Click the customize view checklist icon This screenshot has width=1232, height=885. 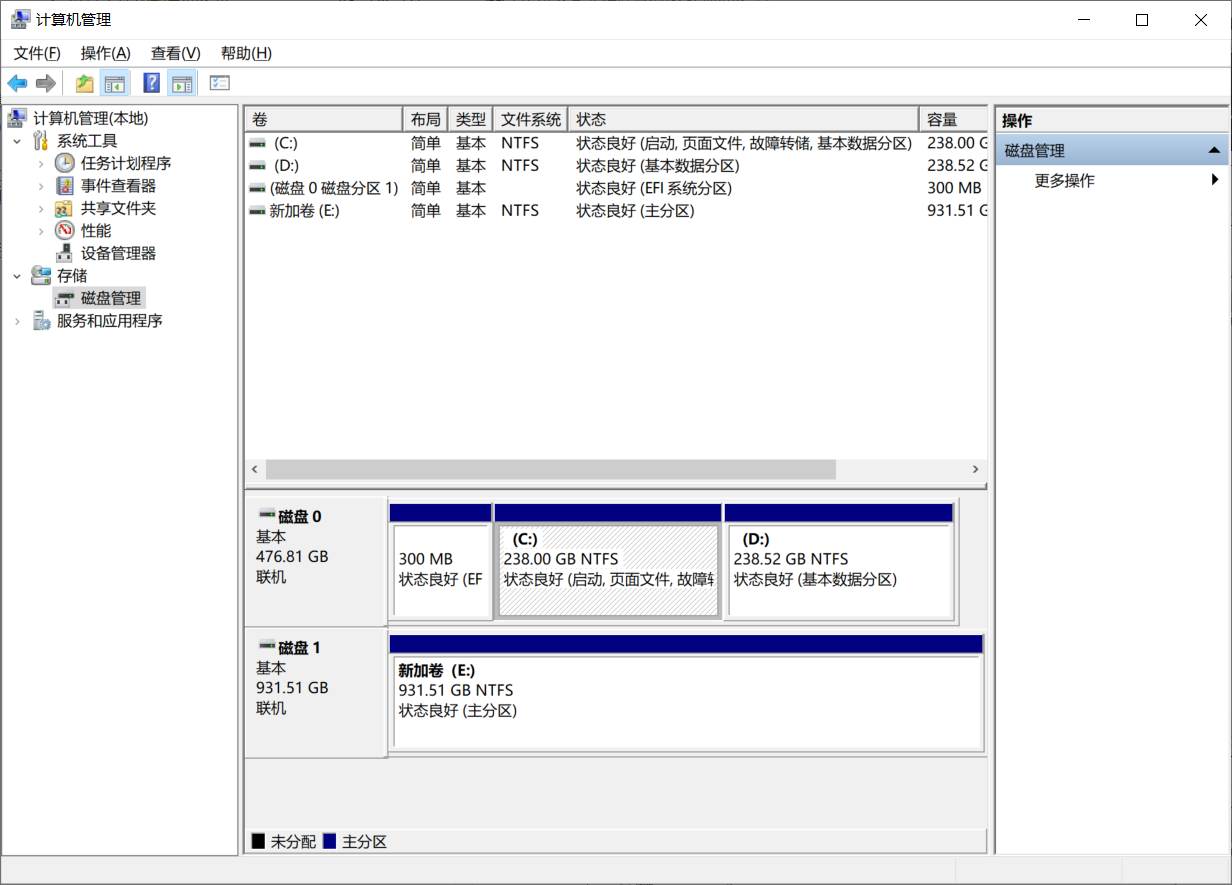click(x=219, y=83)
